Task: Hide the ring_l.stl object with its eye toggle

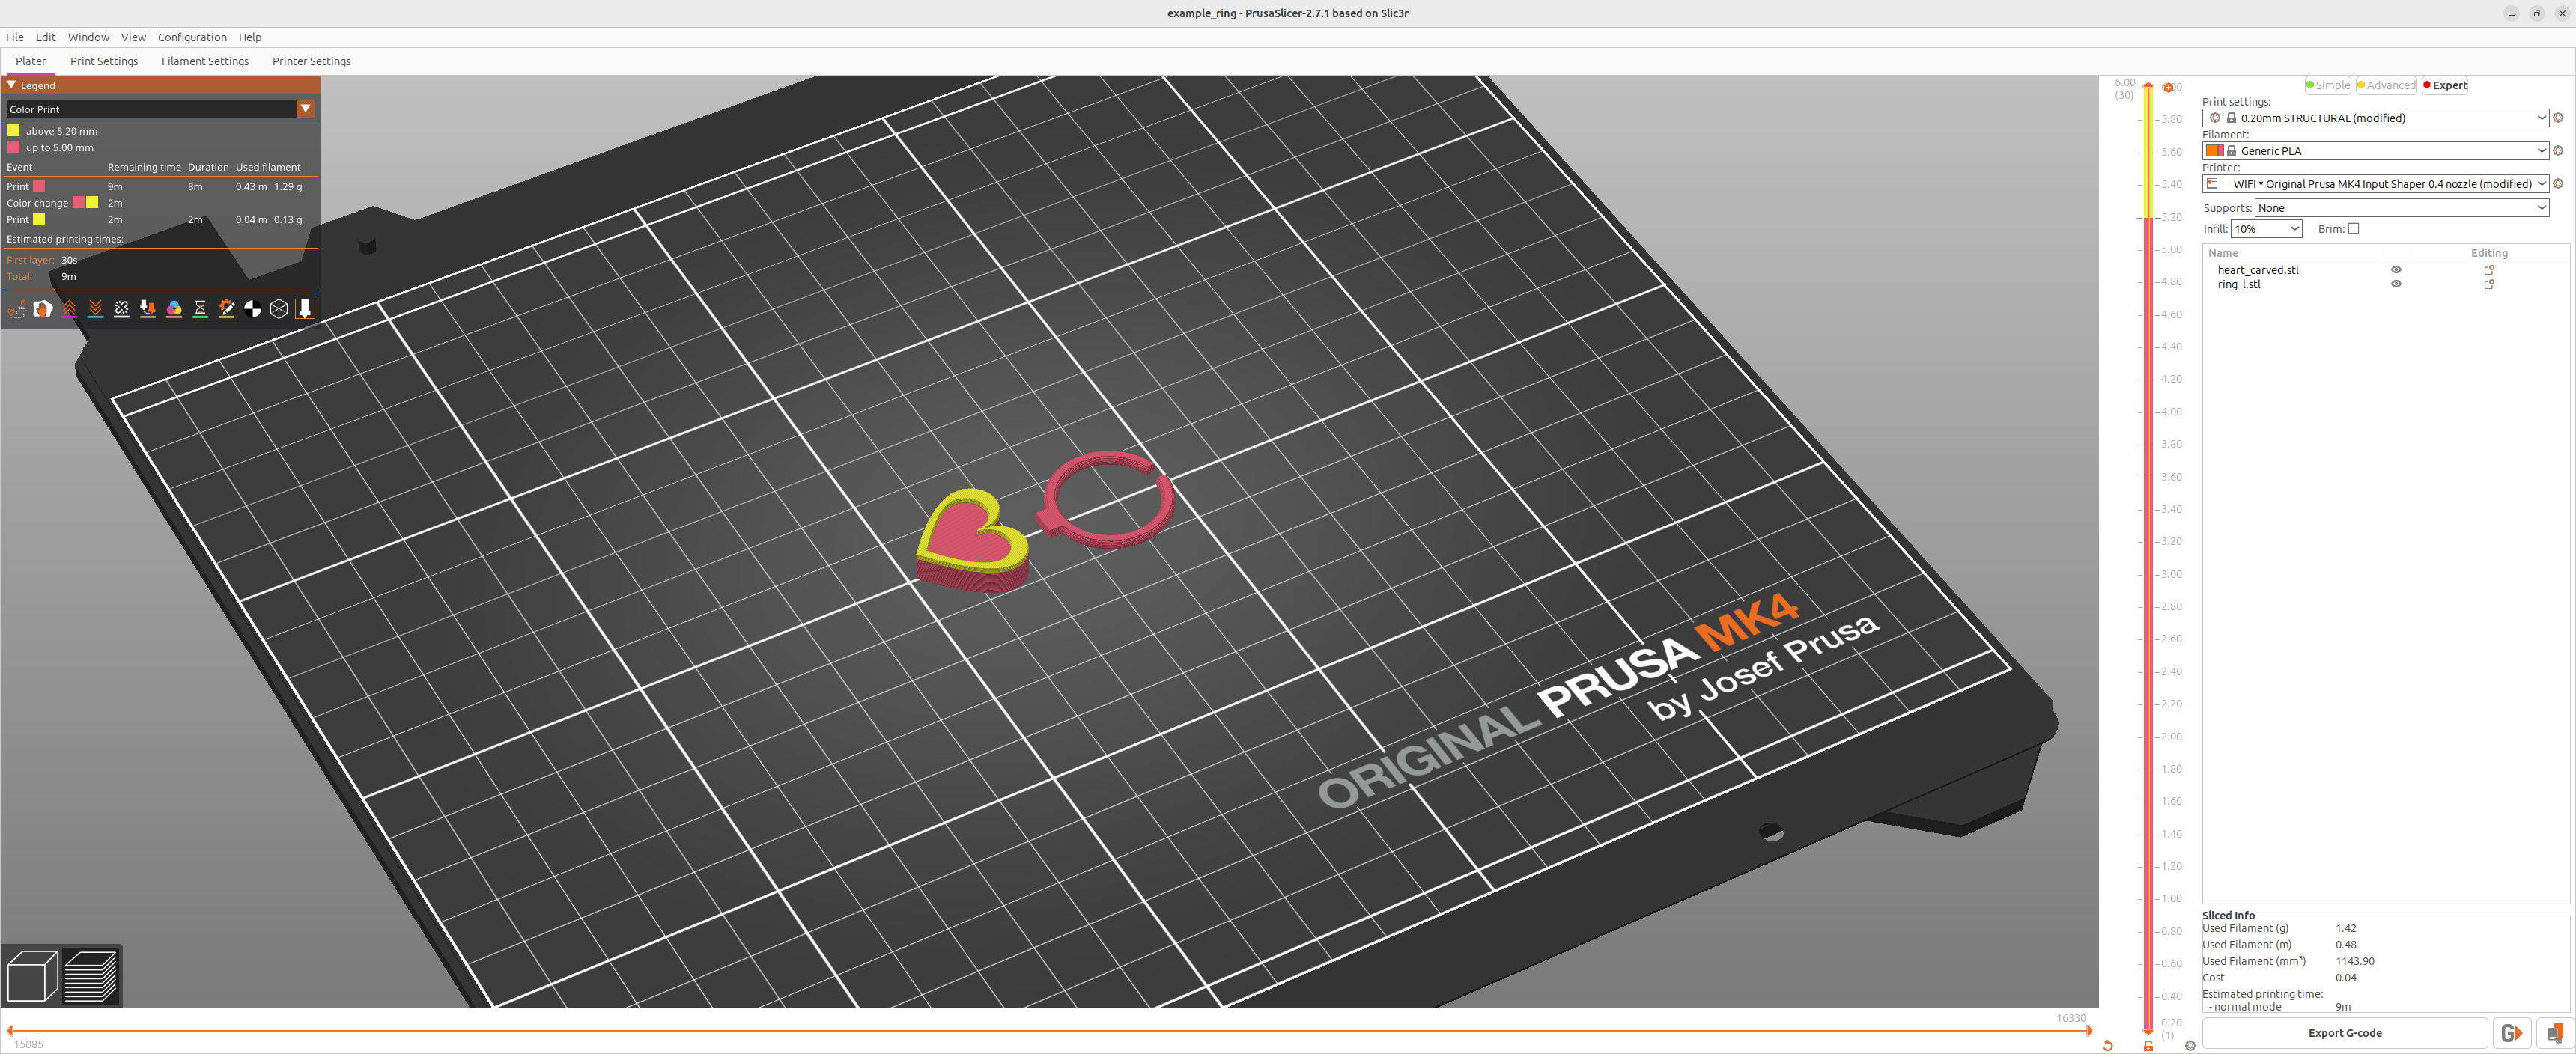Action: pos(2396,284)
